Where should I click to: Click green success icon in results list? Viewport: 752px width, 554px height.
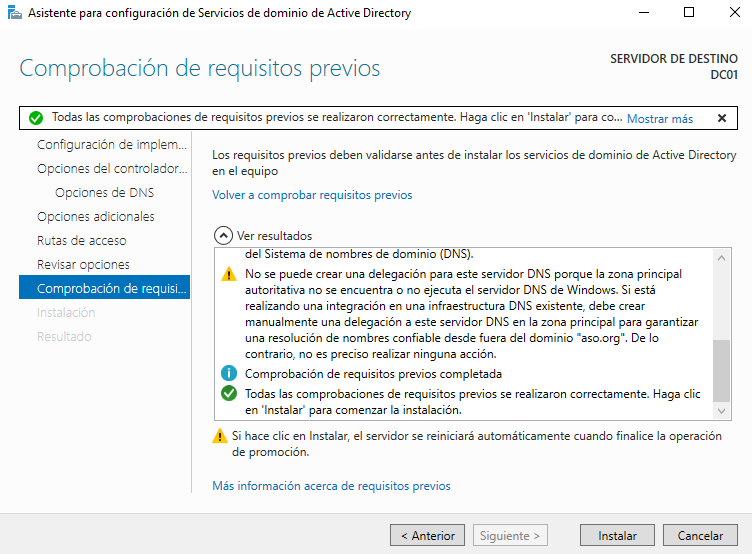(229, 394)
